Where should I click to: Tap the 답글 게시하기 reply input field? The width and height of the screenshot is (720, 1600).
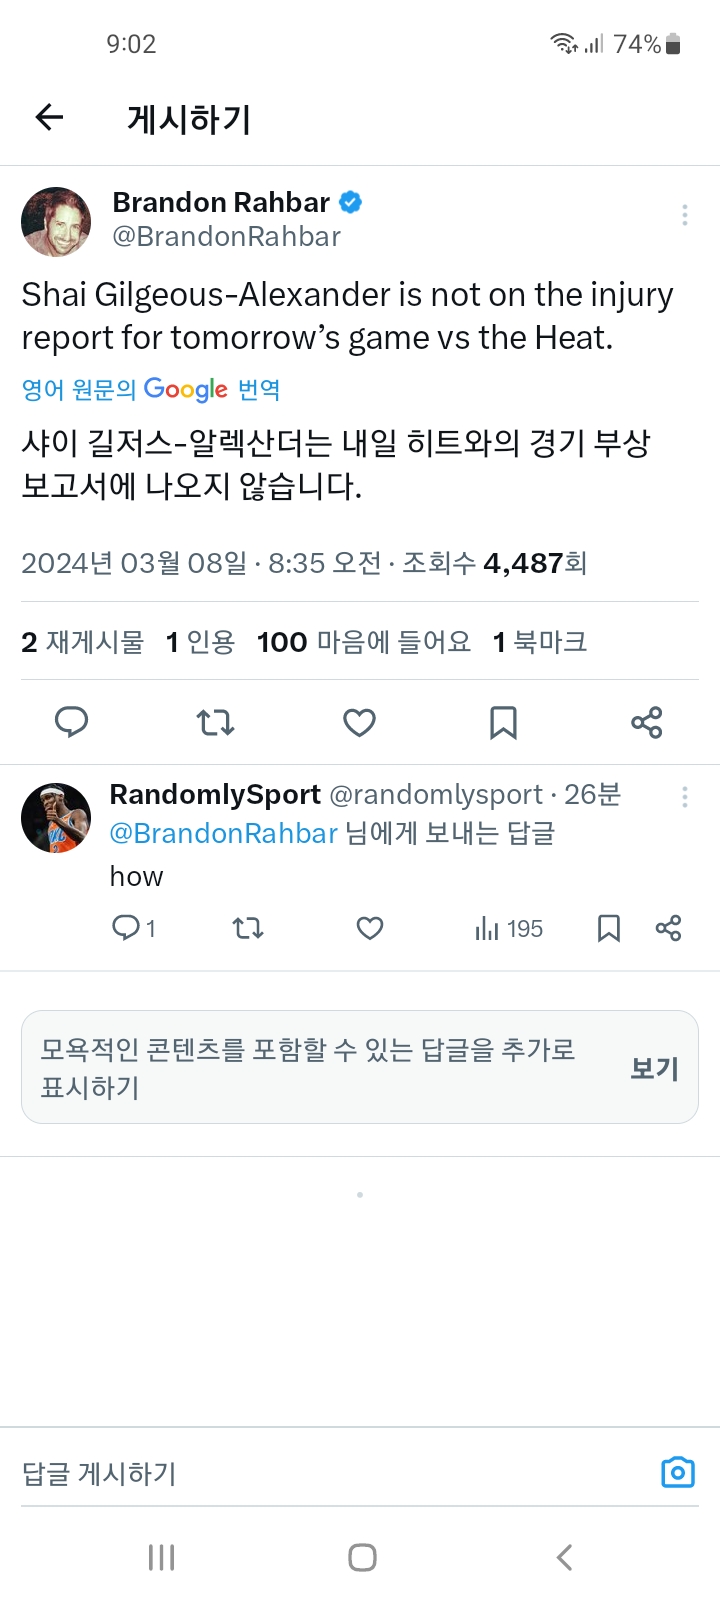coord(330,1473)
